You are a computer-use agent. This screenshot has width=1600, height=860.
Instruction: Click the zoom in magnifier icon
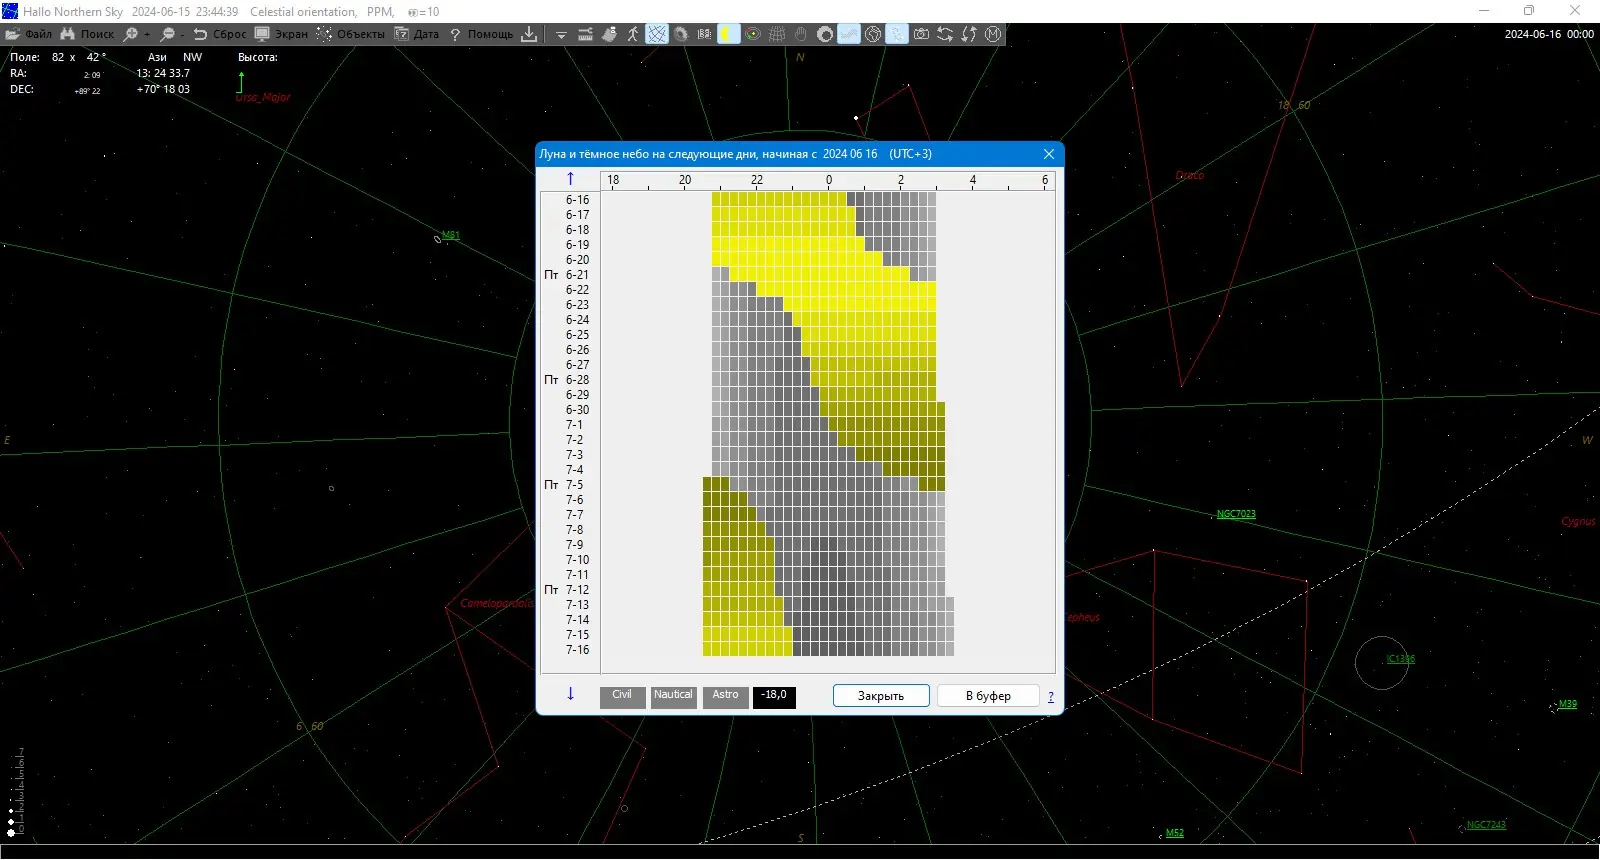(x=131, y=34)
